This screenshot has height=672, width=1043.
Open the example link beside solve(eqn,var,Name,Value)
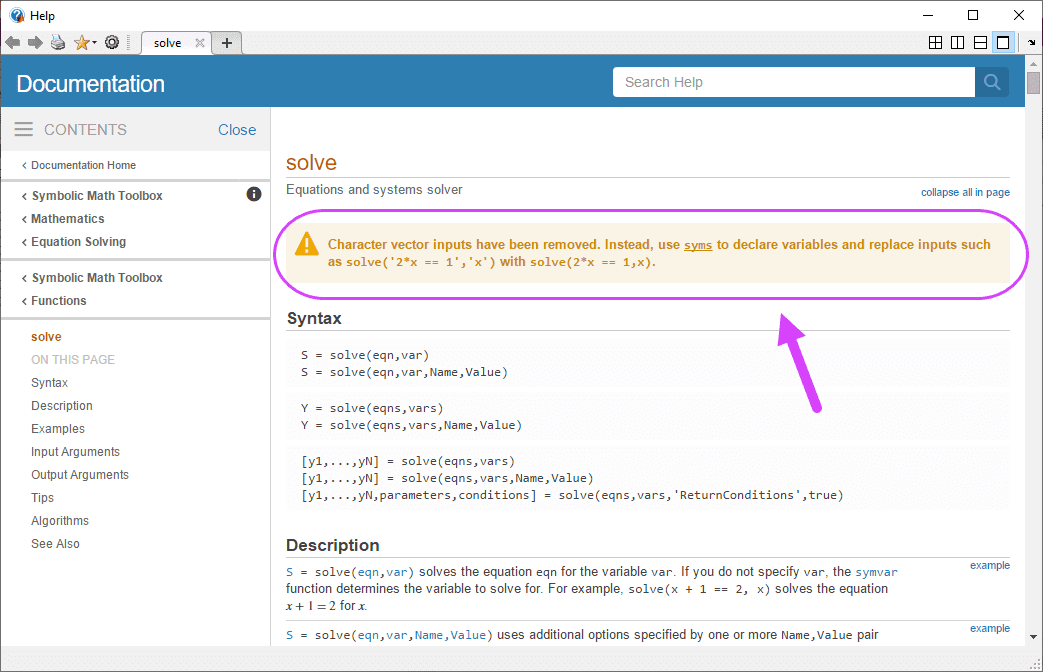(990, 628)
